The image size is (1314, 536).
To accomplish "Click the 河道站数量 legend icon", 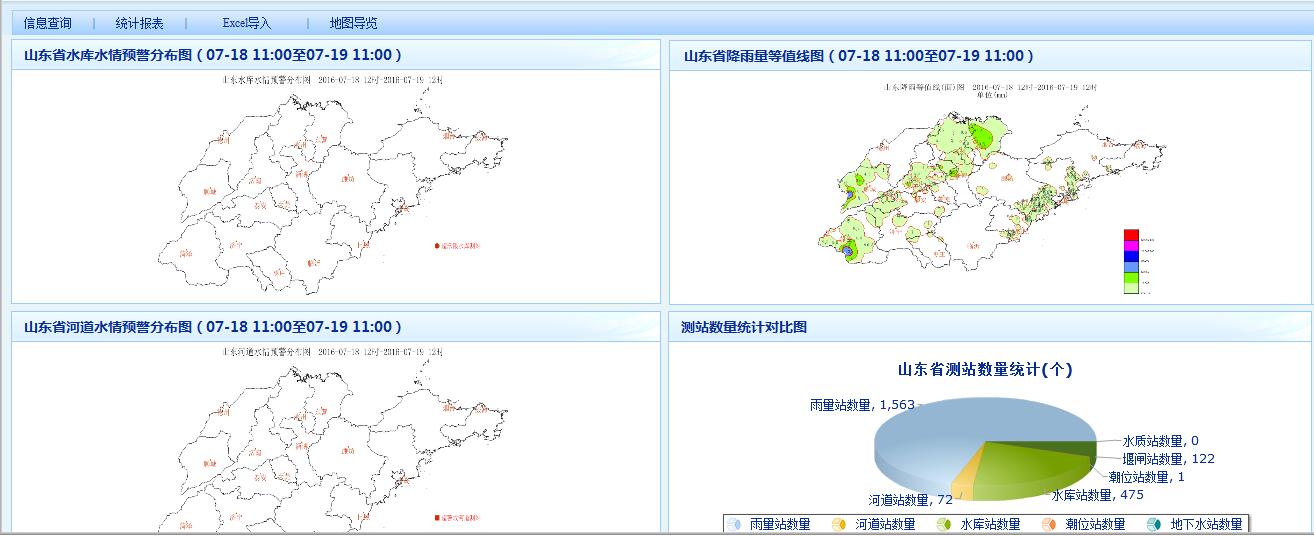I will pyautogui.click(x=840, y=524).
